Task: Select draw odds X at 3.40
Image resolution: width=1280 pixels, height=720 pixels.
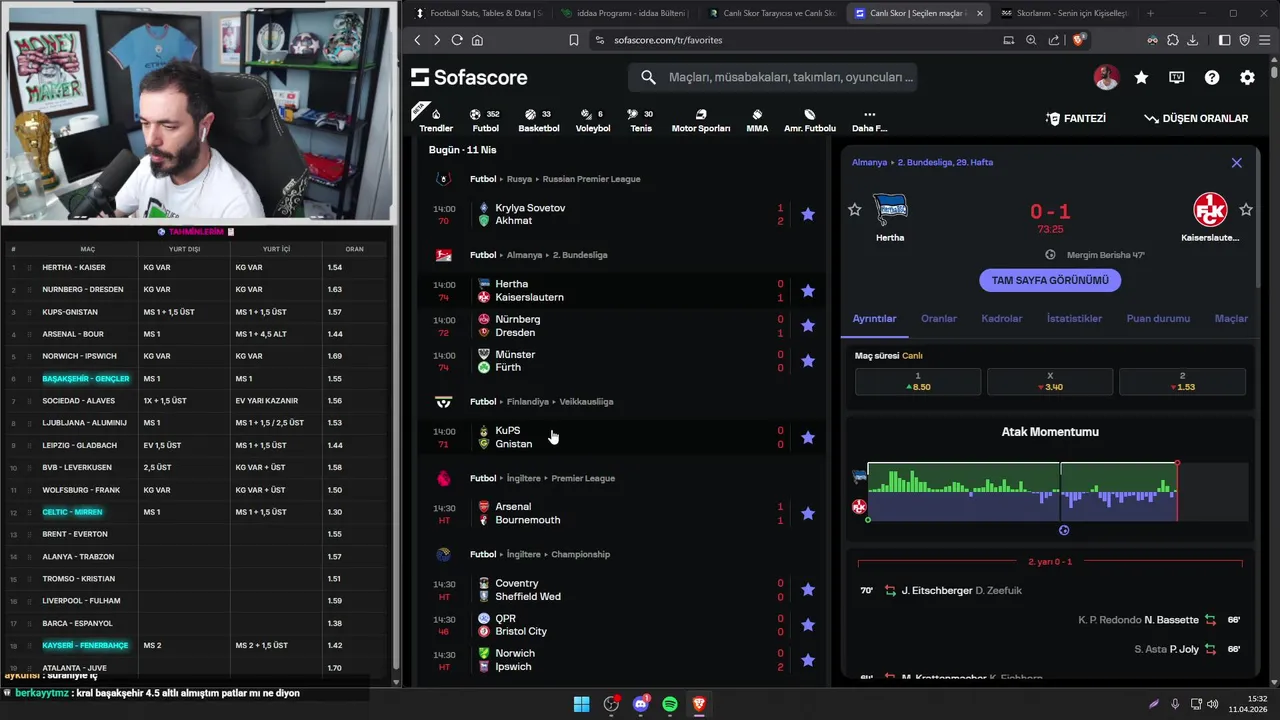Action: click(1050, 381)
